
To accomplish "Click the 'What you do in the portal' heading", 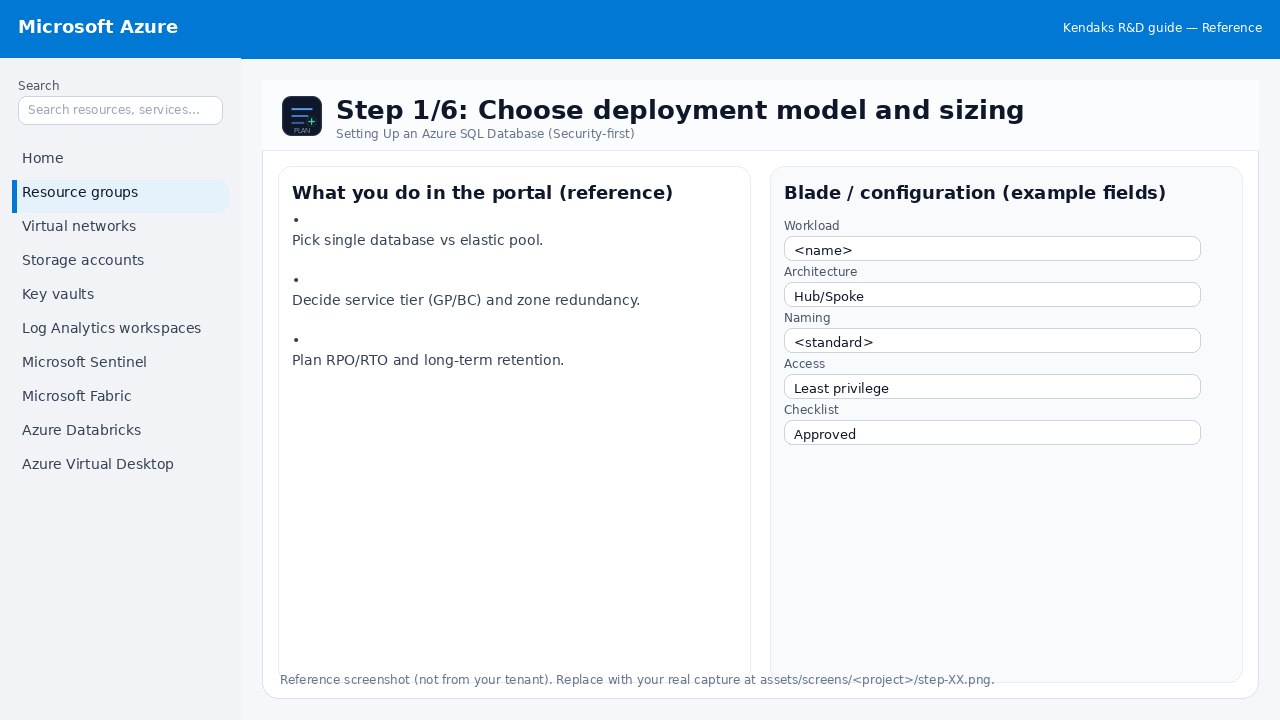I will pos(482,192).
